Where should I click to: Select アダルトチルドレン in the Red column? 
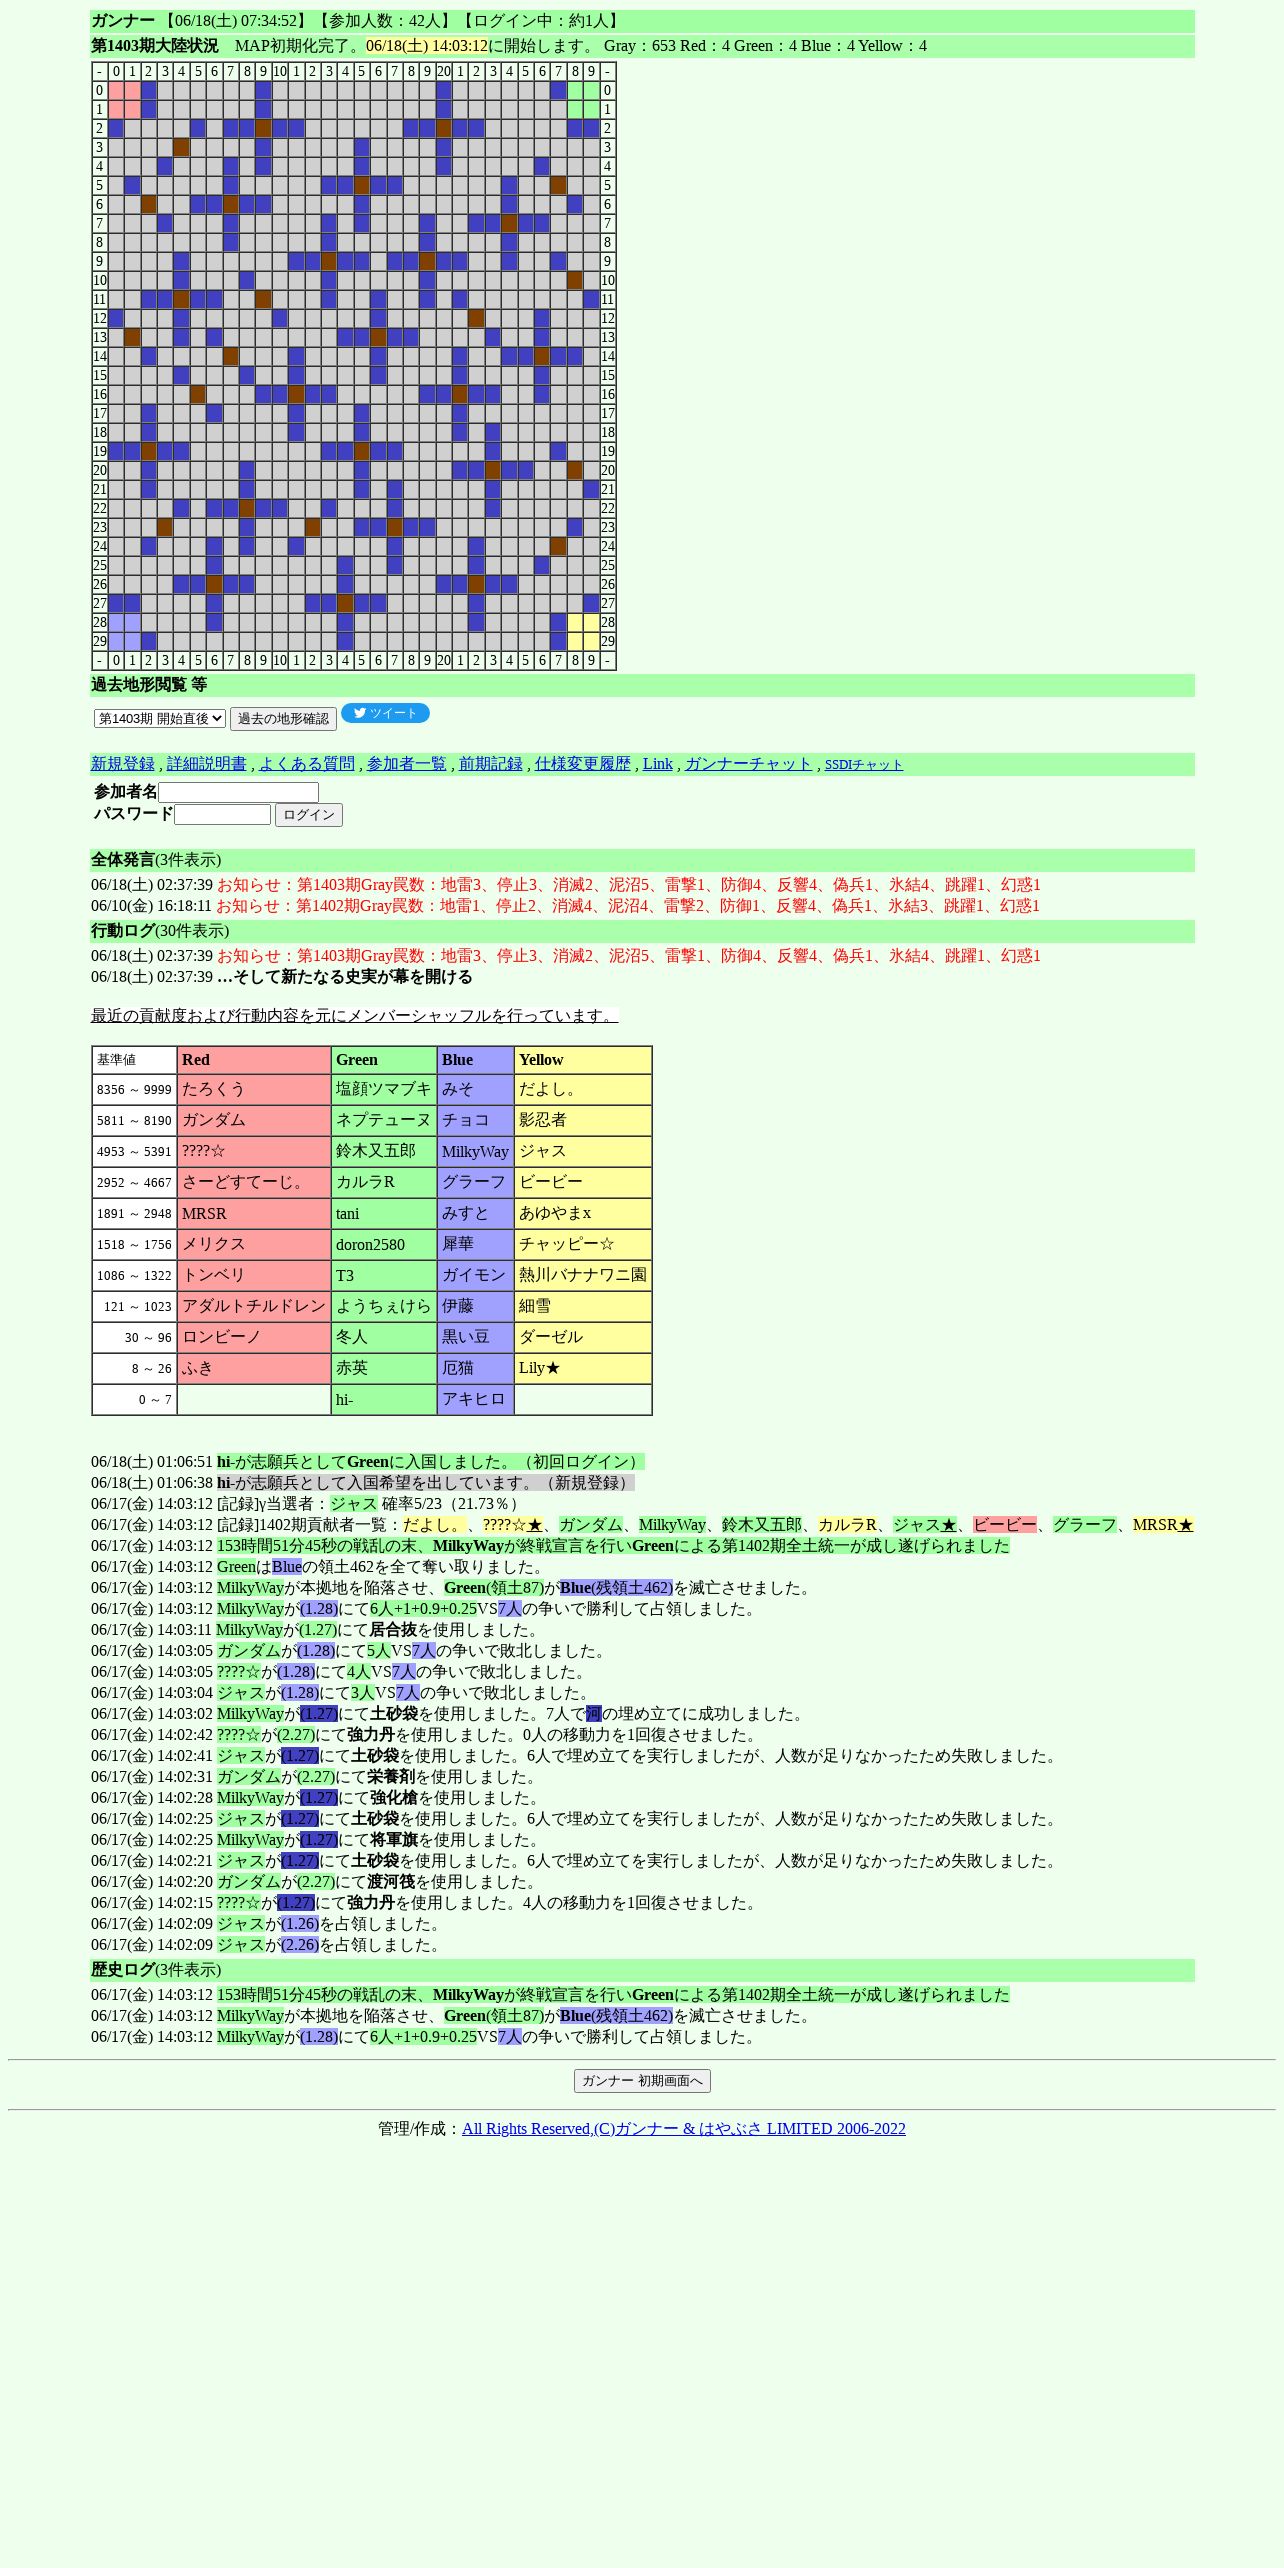coord(254,1307)
